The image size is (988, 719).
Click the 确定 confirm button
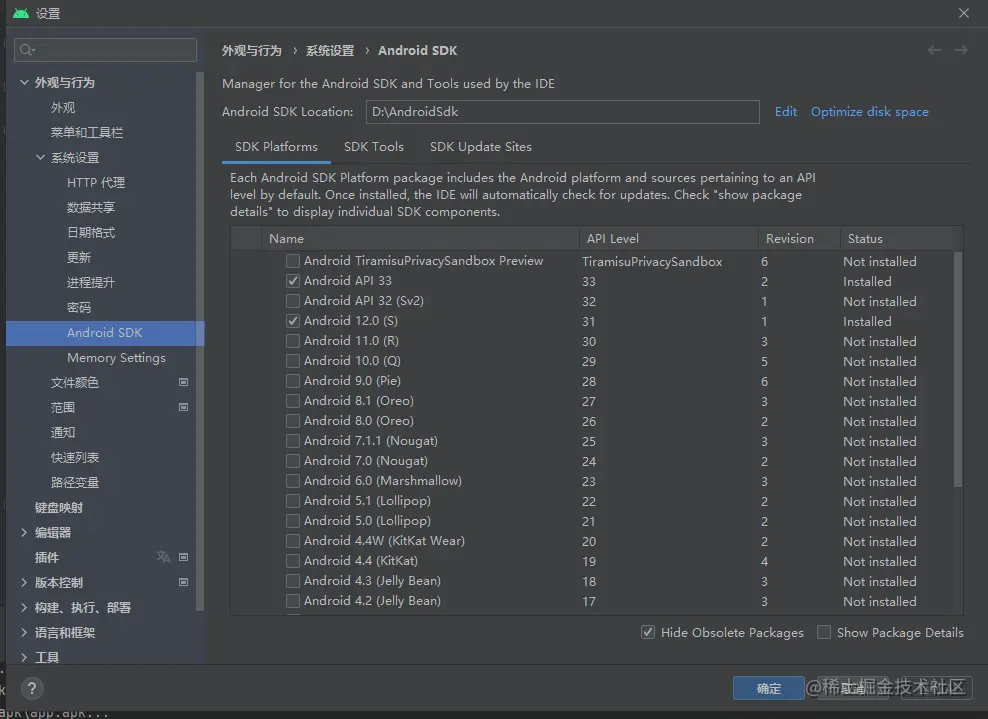point(769,688)
